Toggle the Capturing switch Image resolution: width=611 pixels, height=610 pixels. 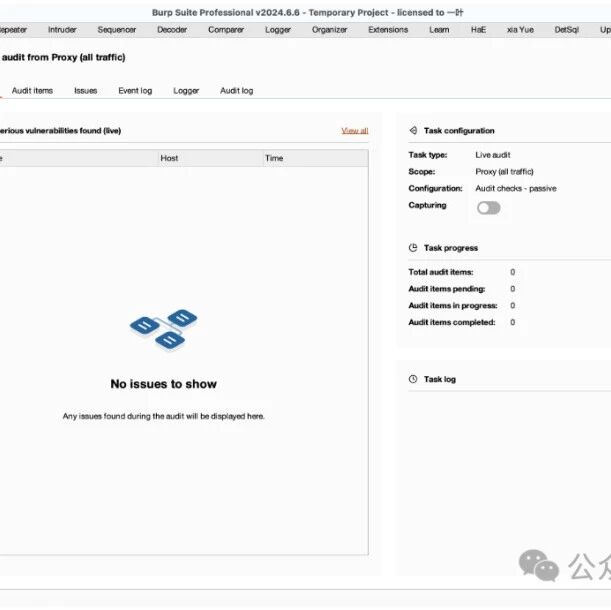point(488,208)
